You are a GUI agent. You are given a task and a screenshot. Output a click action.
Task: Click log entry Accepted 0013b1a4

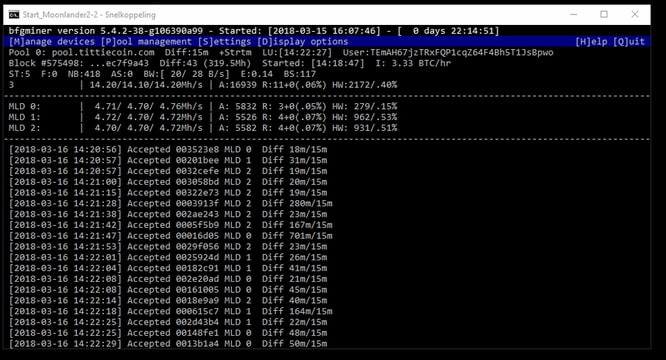(173, 344)
